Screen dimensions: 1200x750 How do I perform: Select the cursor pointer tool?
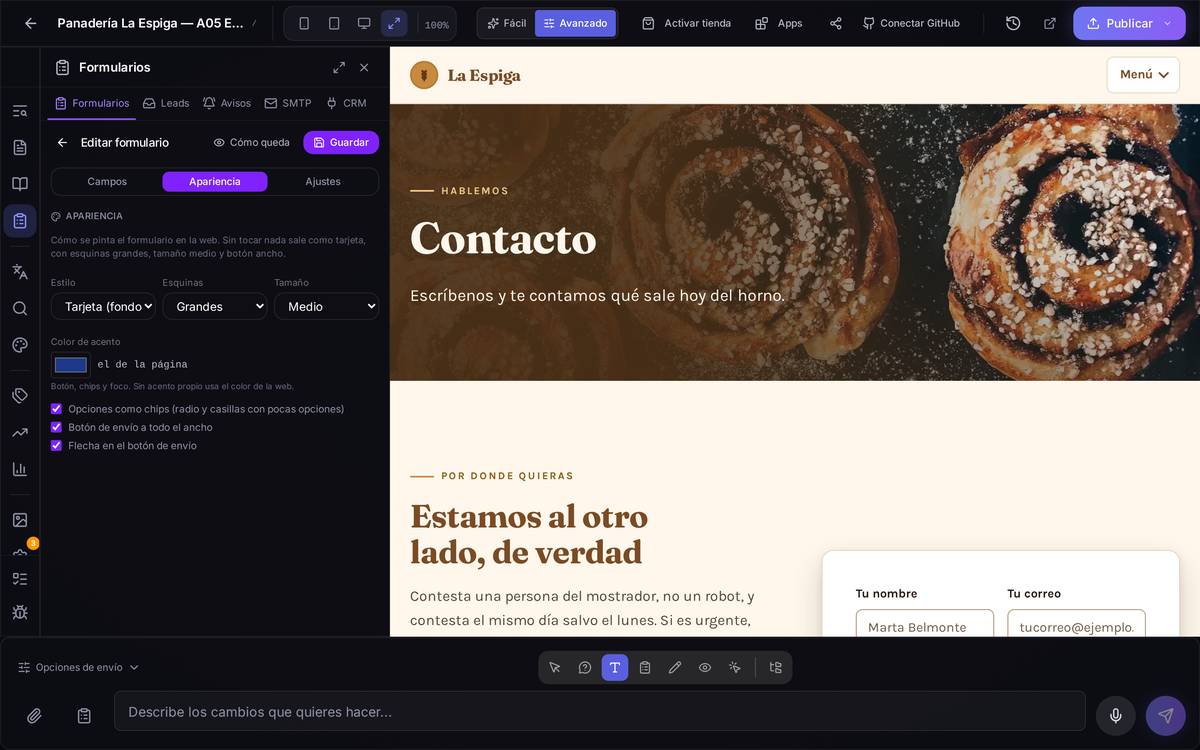(x=555, y=667)
